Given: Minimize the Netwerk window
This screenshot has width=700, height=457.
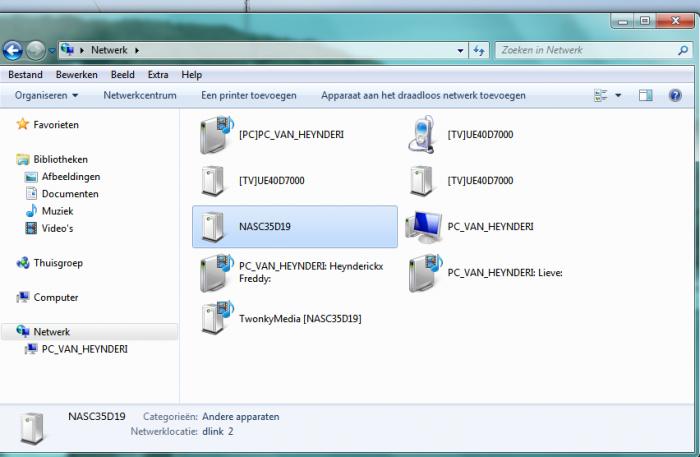Looking at the screenshot, I should click(x=624, y=21).
